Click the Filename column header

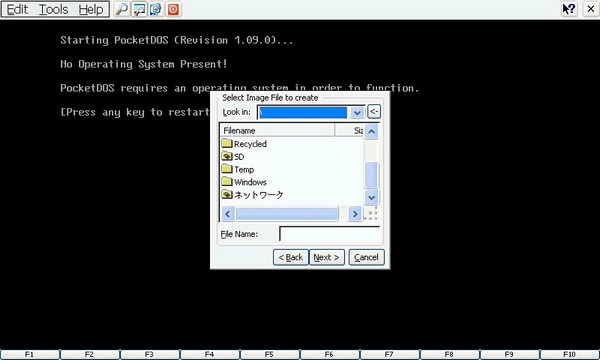277,130
